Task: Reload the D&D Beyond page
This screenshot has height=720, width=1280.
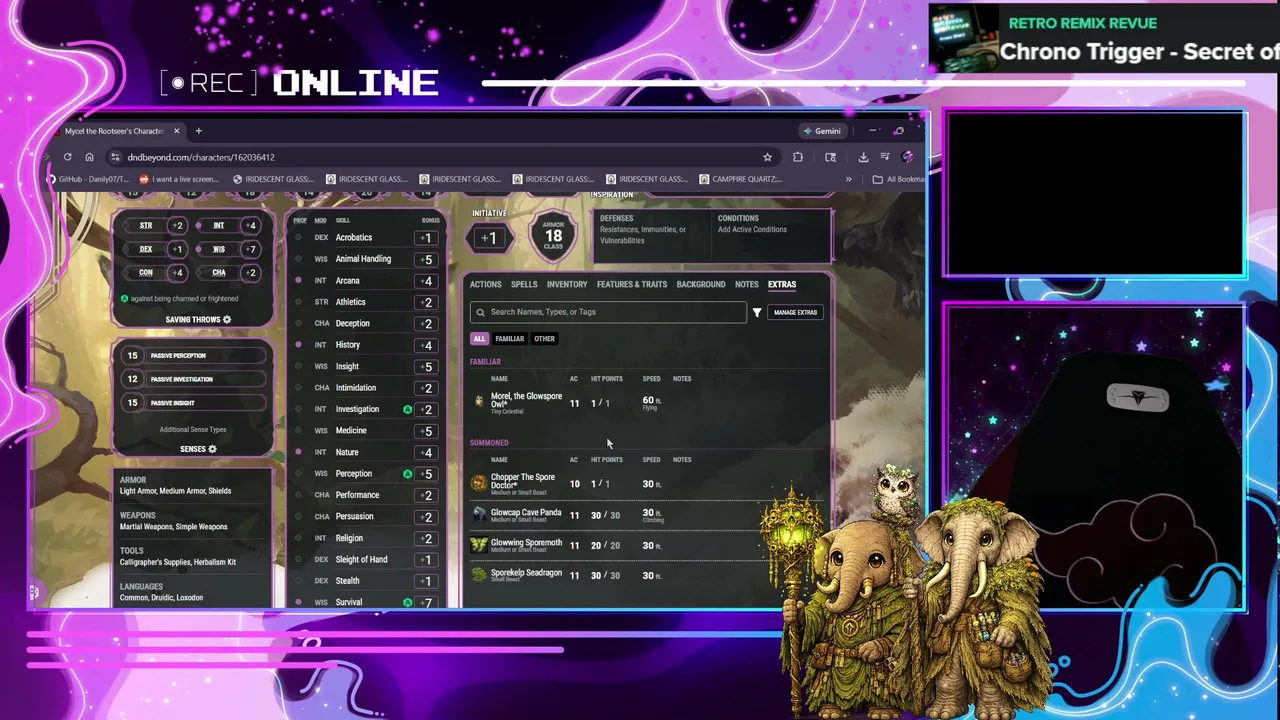Action: pos(67,157)
